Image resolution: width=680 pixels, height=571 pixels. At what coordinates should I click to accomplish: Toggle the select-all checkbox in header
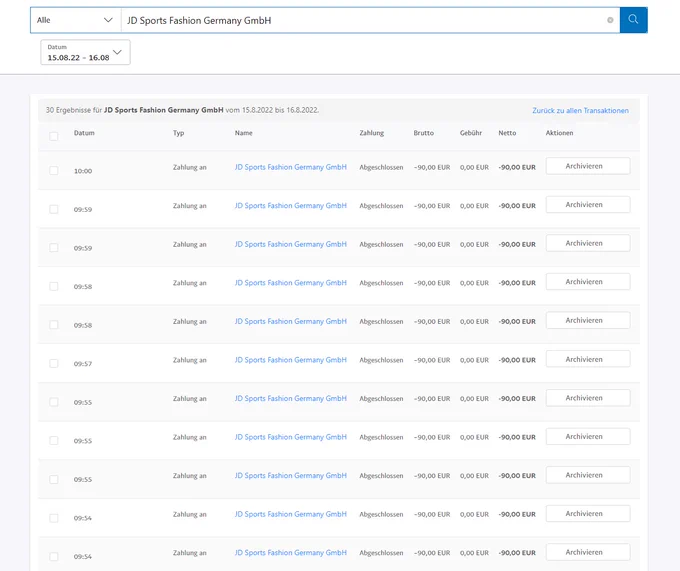pos(54,136)
